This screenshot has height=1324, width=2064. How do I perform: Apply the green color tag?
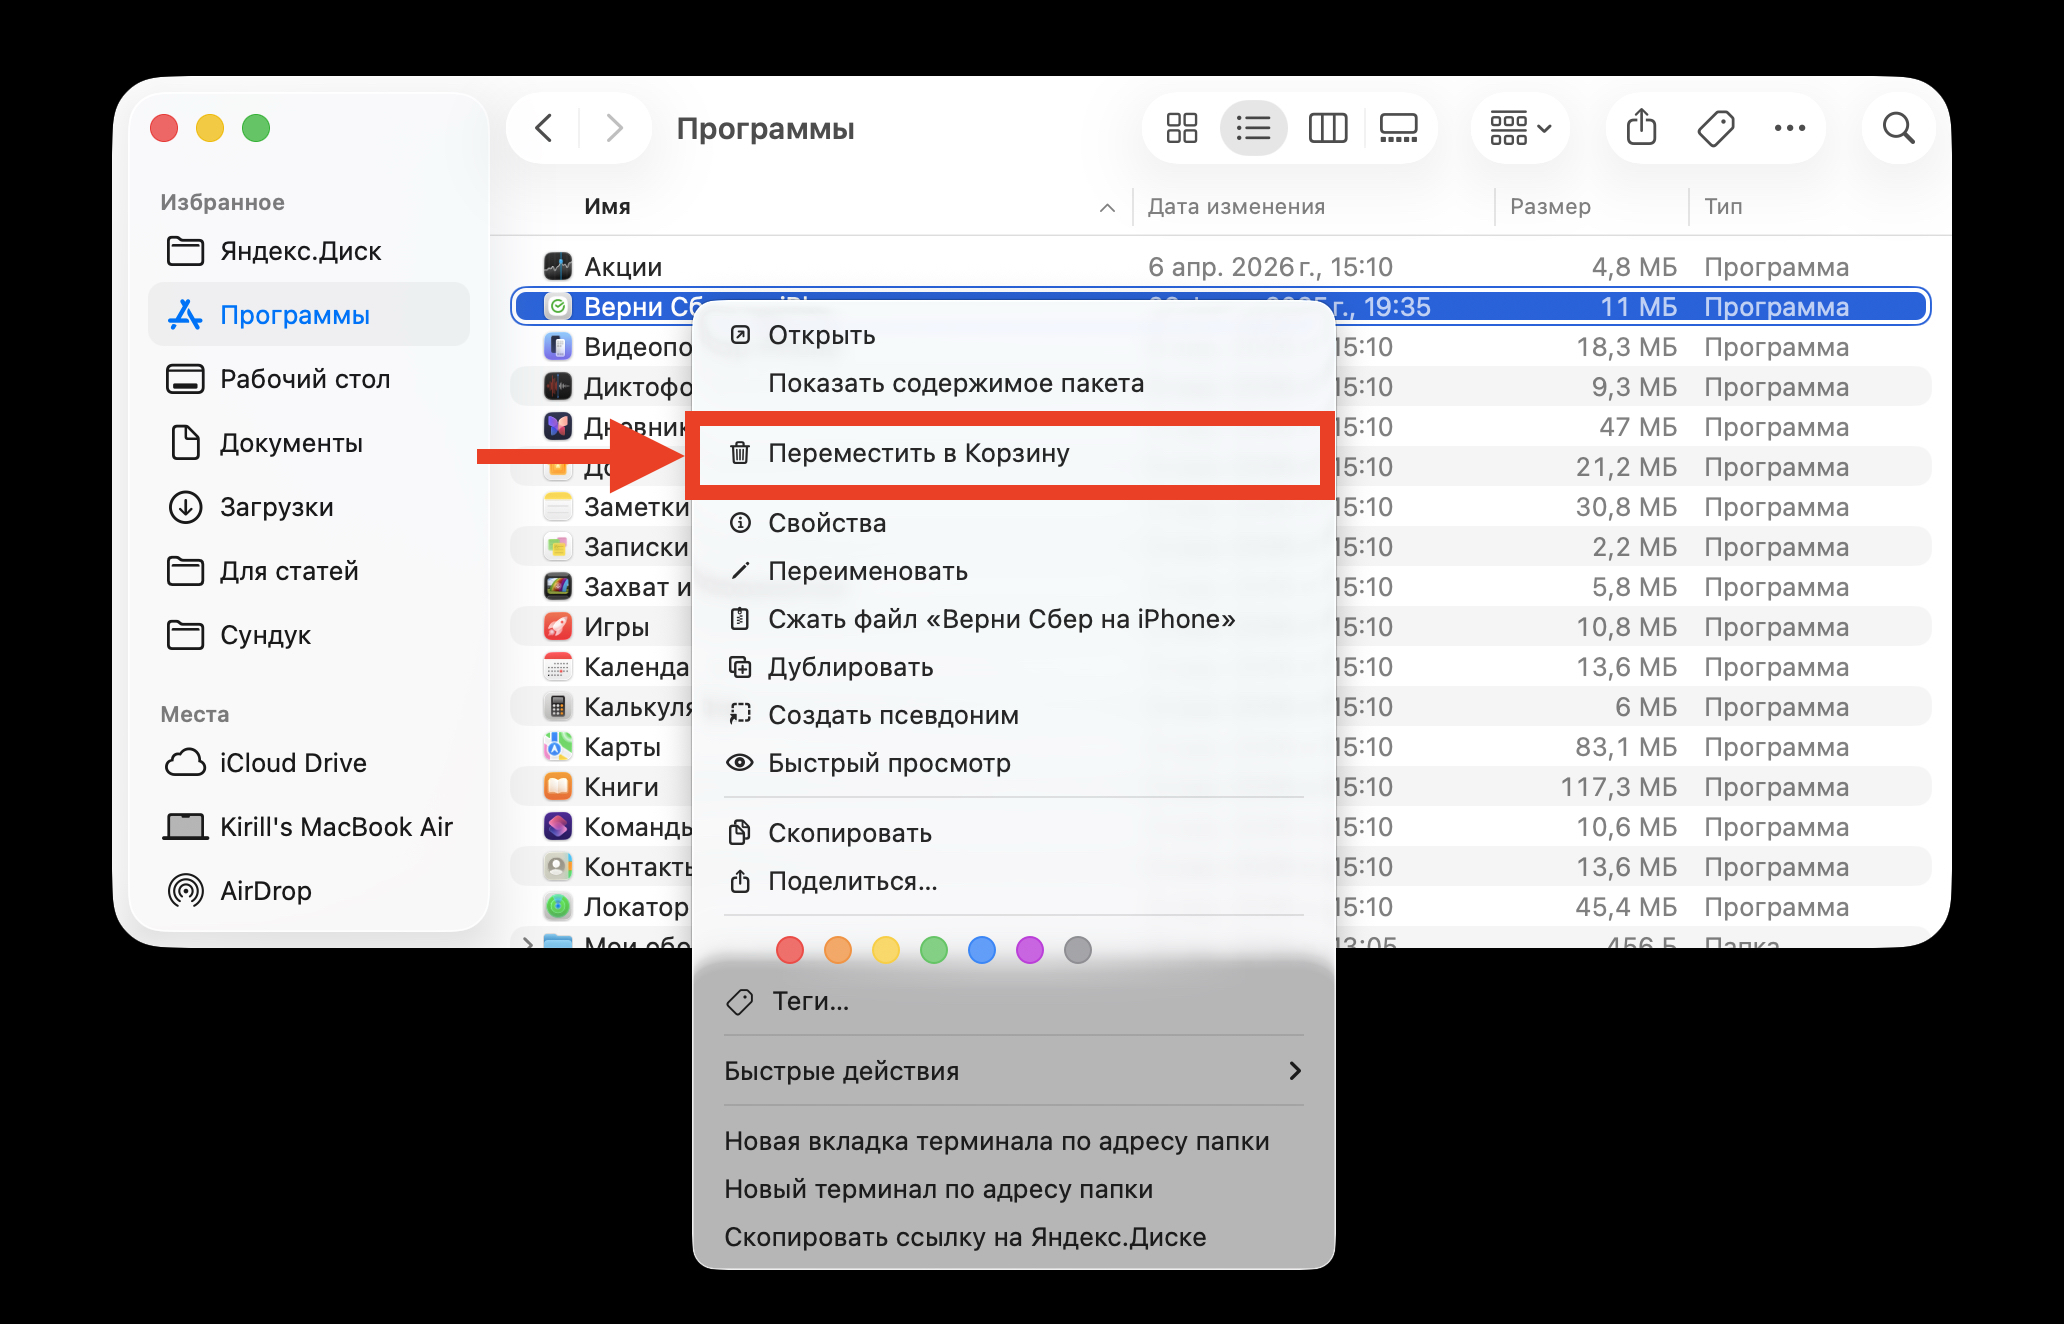tap(934, 950)
